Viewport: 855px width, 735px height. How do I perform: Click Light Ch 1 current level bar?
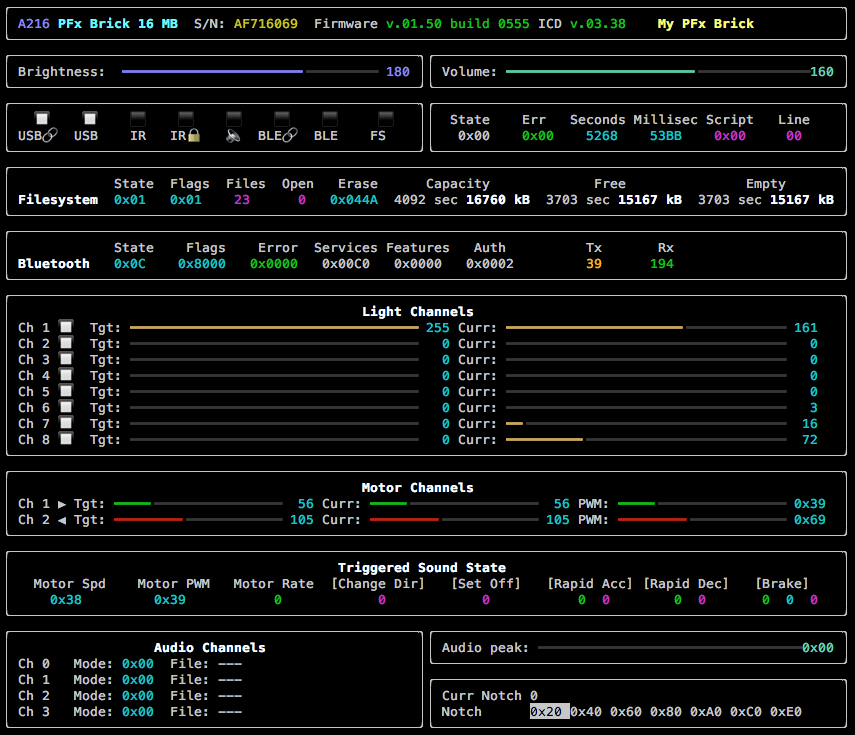646,328
